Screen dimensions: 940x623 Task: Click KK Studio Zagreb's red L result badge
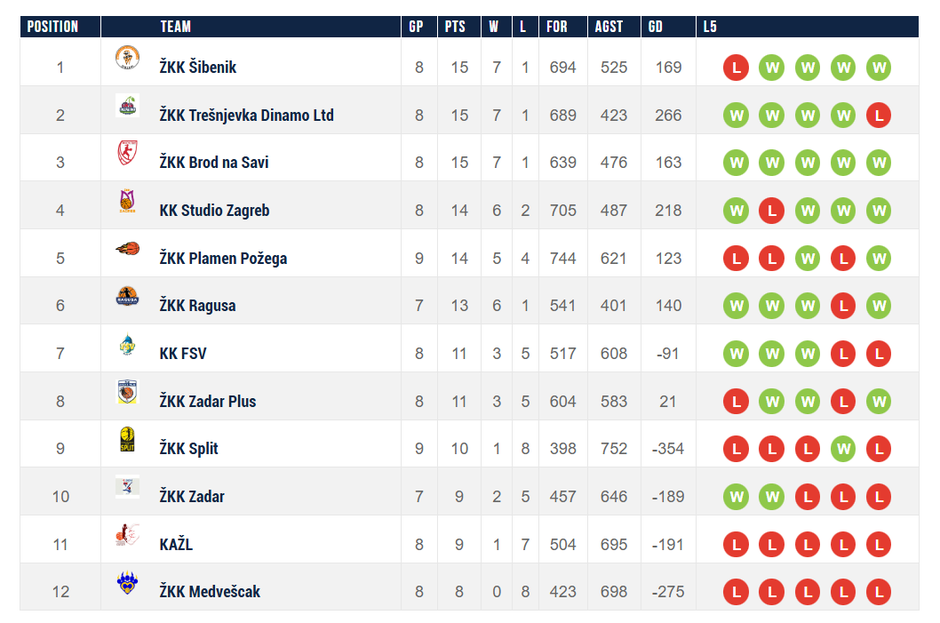coord(771,211)
